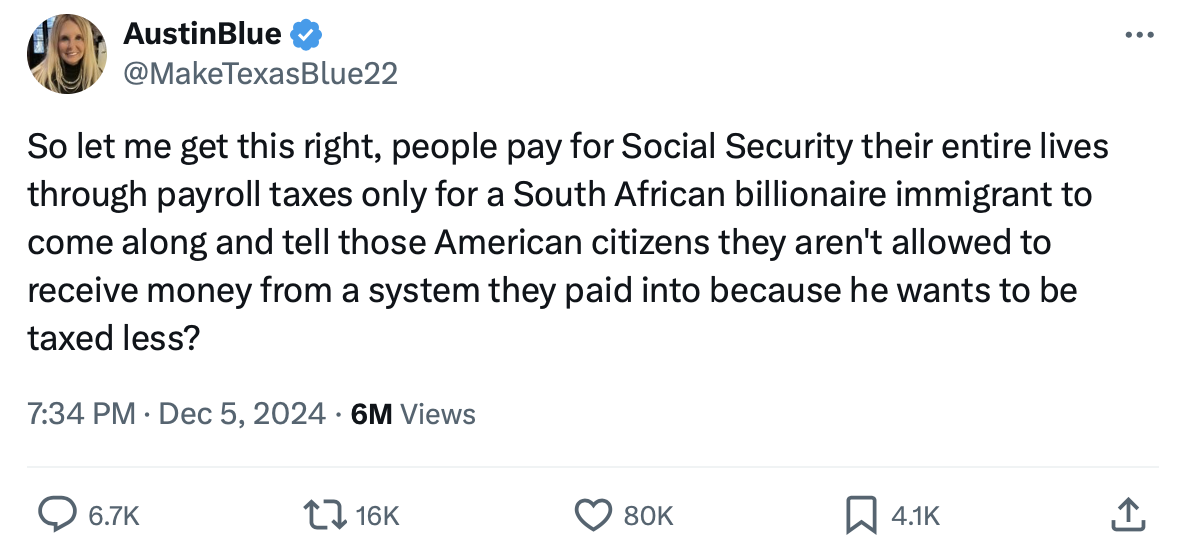Like the tweet with the heart icon
Image resolution: width=1178 pixels, height=556 pixels.
[x=593, y=515]
